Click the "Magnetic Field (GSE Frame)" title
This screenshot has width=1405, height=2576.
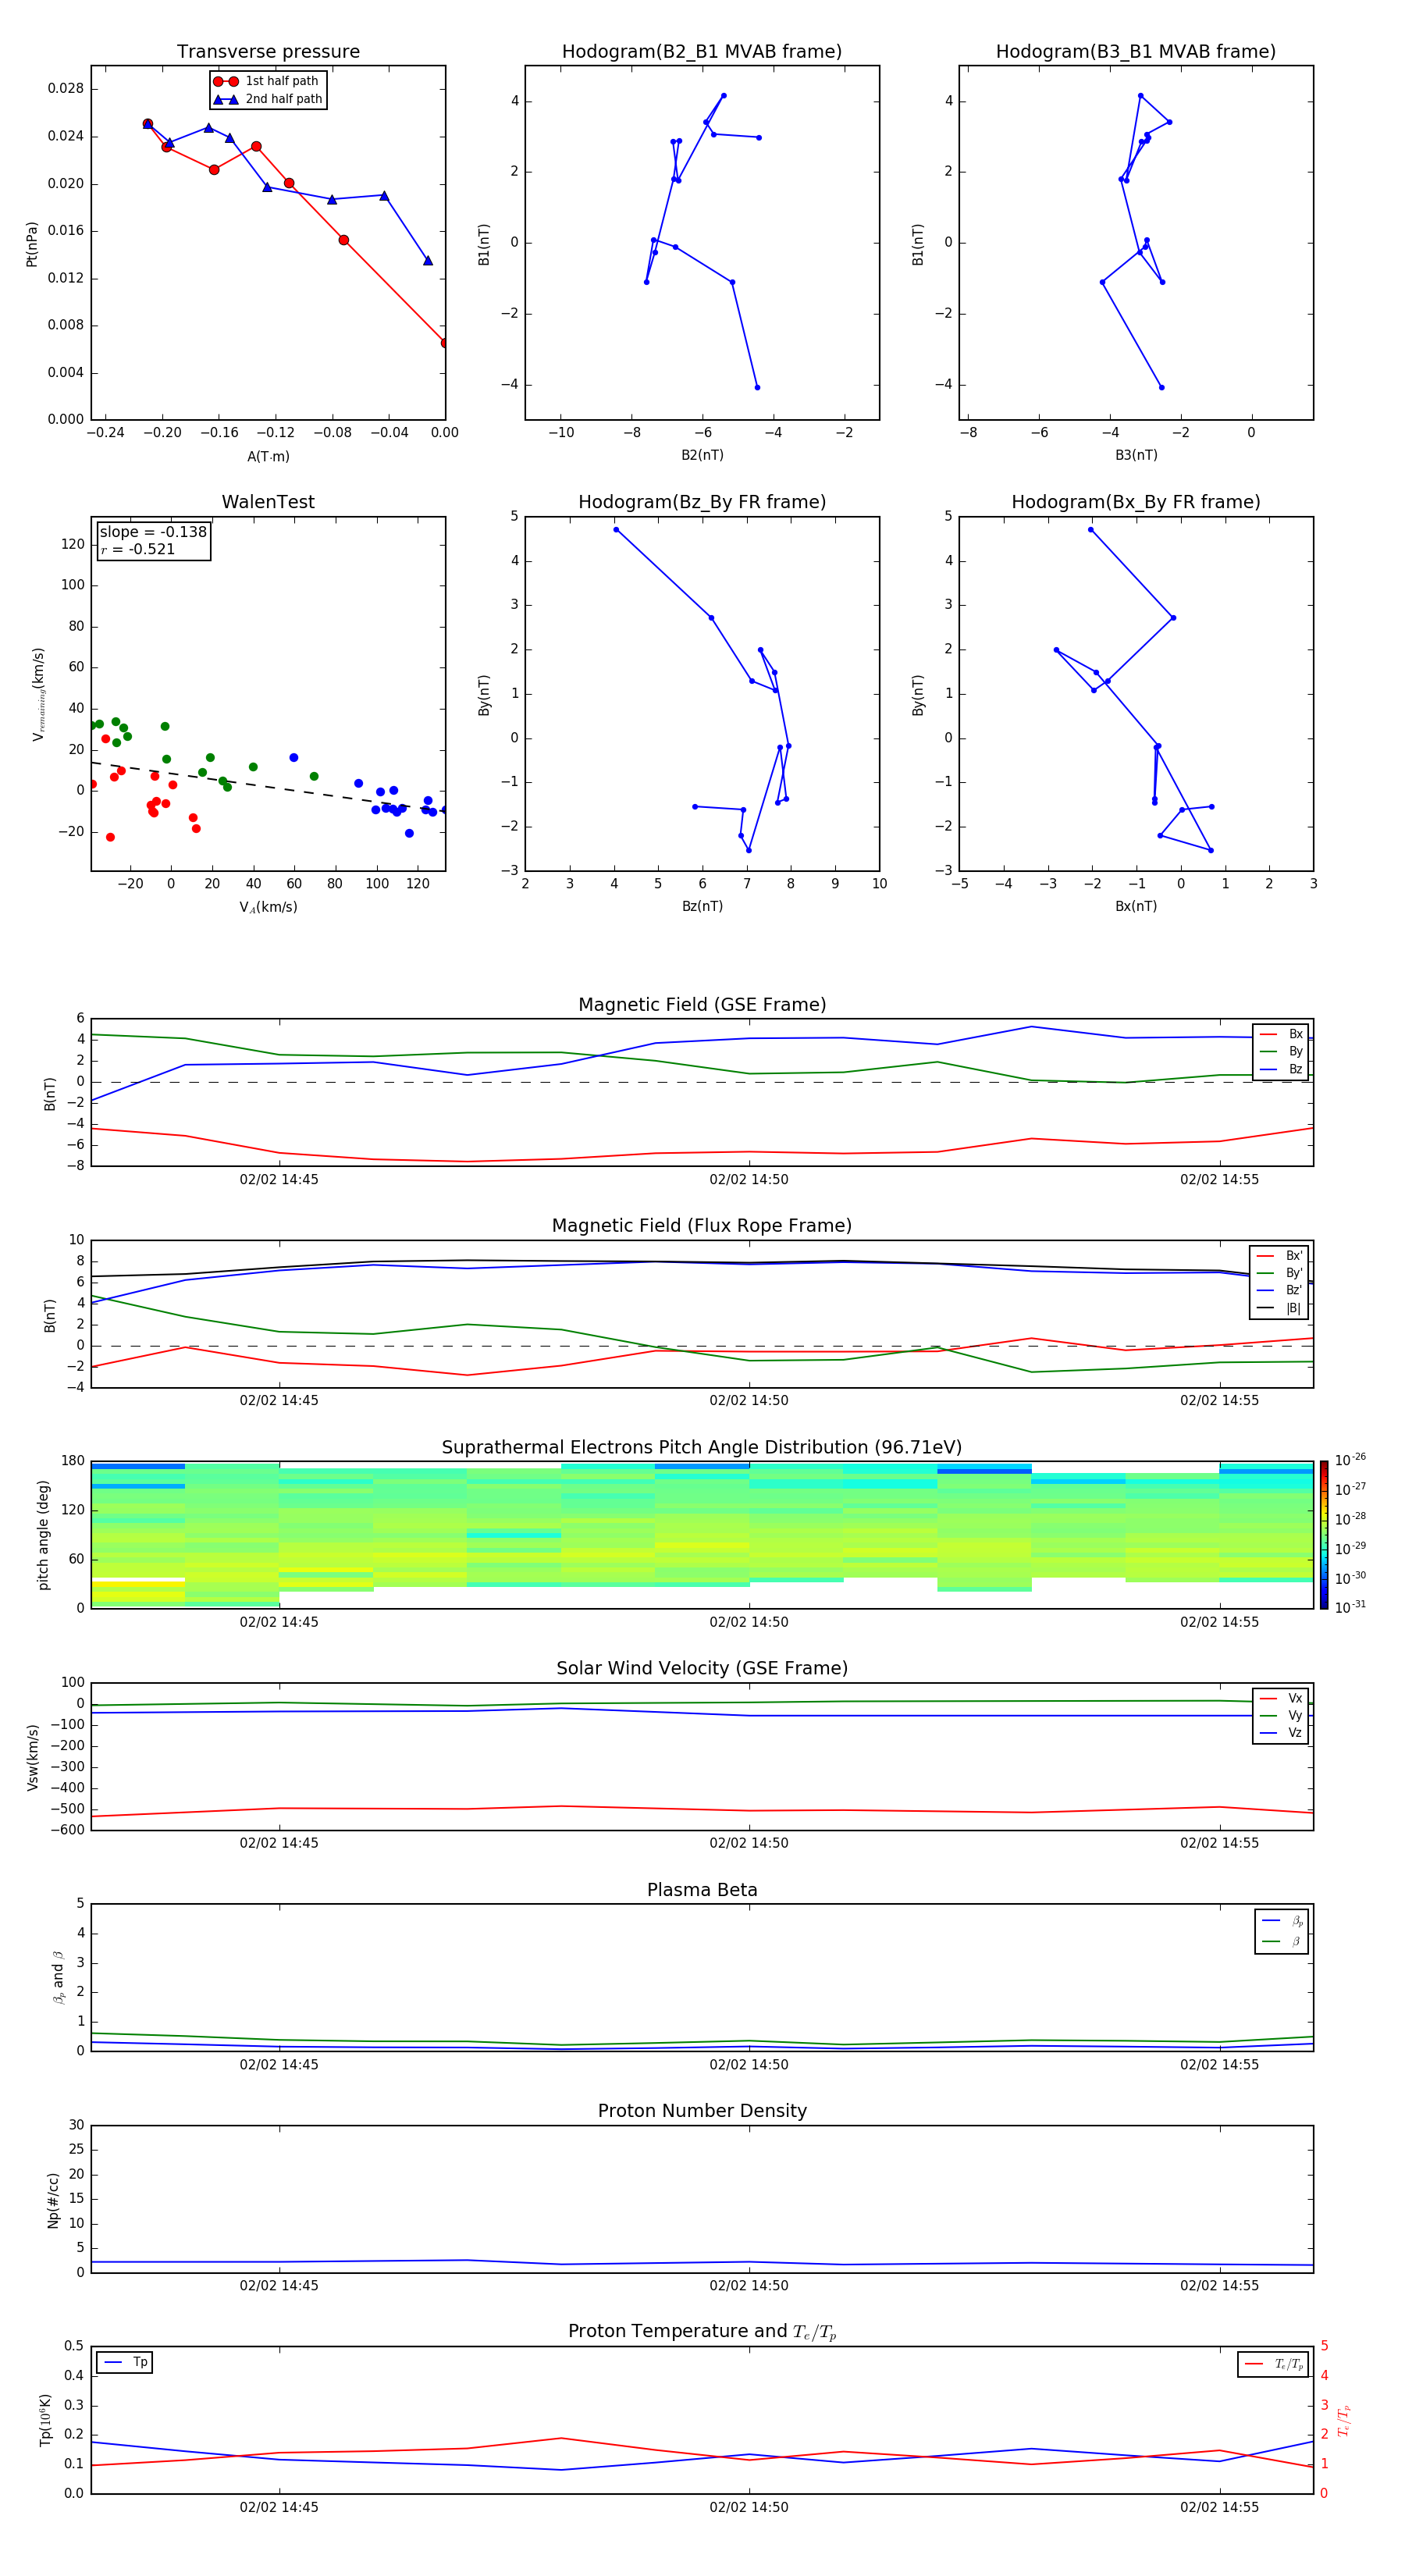(x=702, y=1005)
